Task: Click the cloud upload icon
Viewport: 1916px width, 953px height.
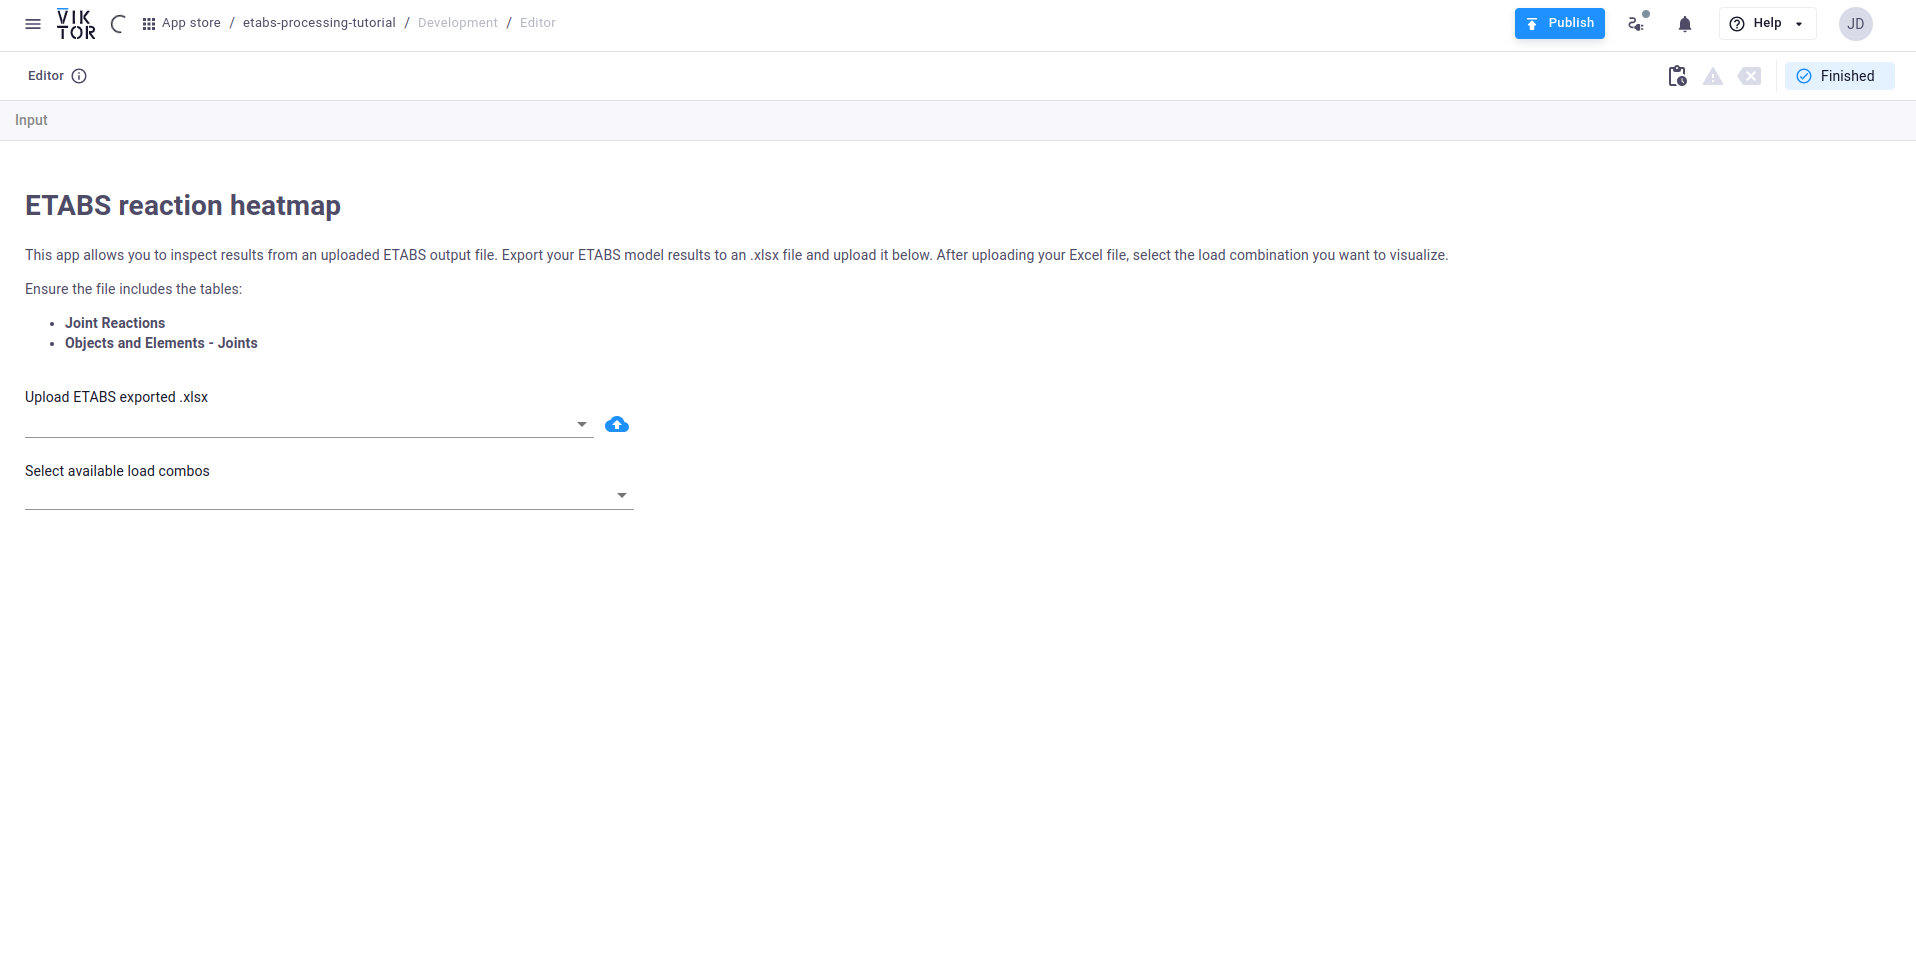Action: [x=617, y=425]
